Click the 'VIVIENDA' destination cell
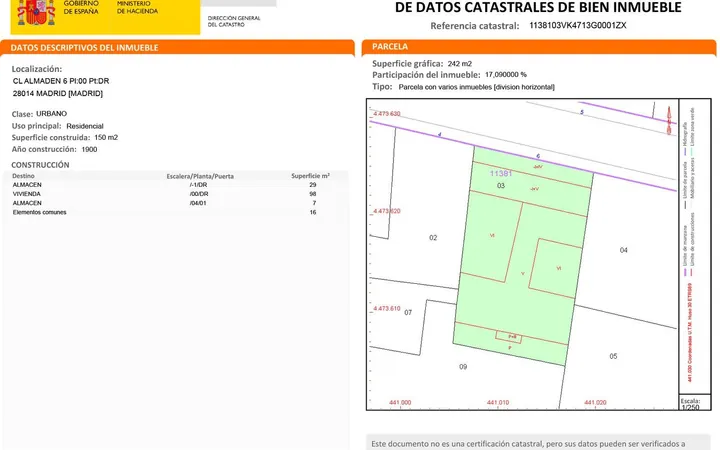This screenshot has height=450, width=720. click(27, 194)
